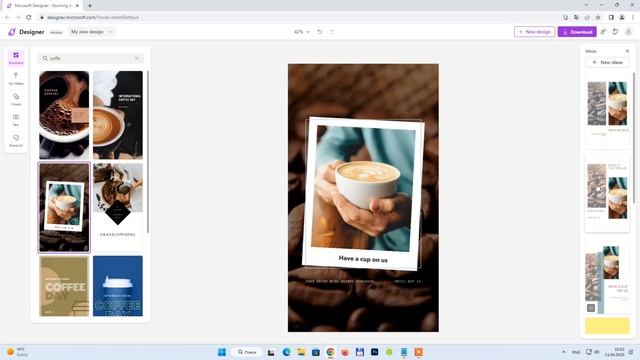Screen dimensions: 640x360
Task: Go back in browser history
Action: pos(7,17)
